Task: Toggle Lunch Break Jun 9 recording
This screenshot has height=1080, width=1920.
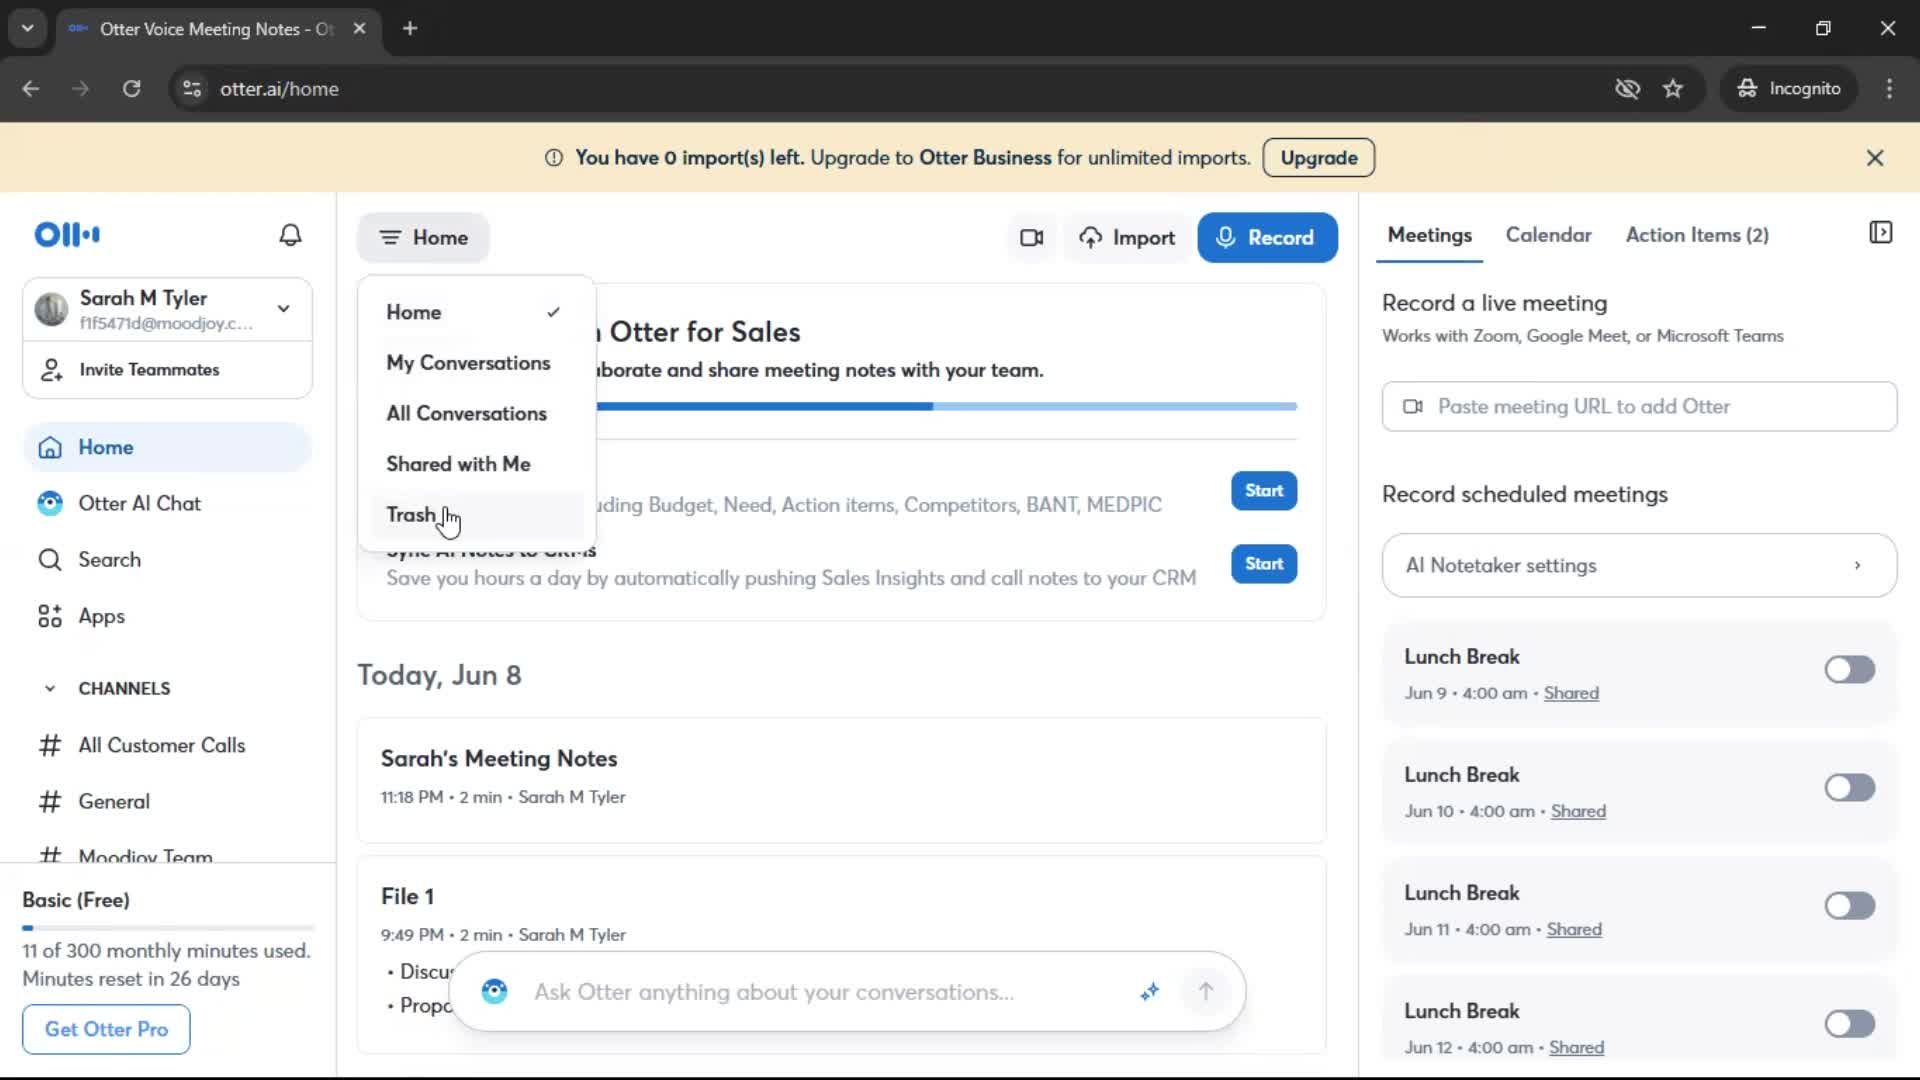Action: [x=1849, y=669]
